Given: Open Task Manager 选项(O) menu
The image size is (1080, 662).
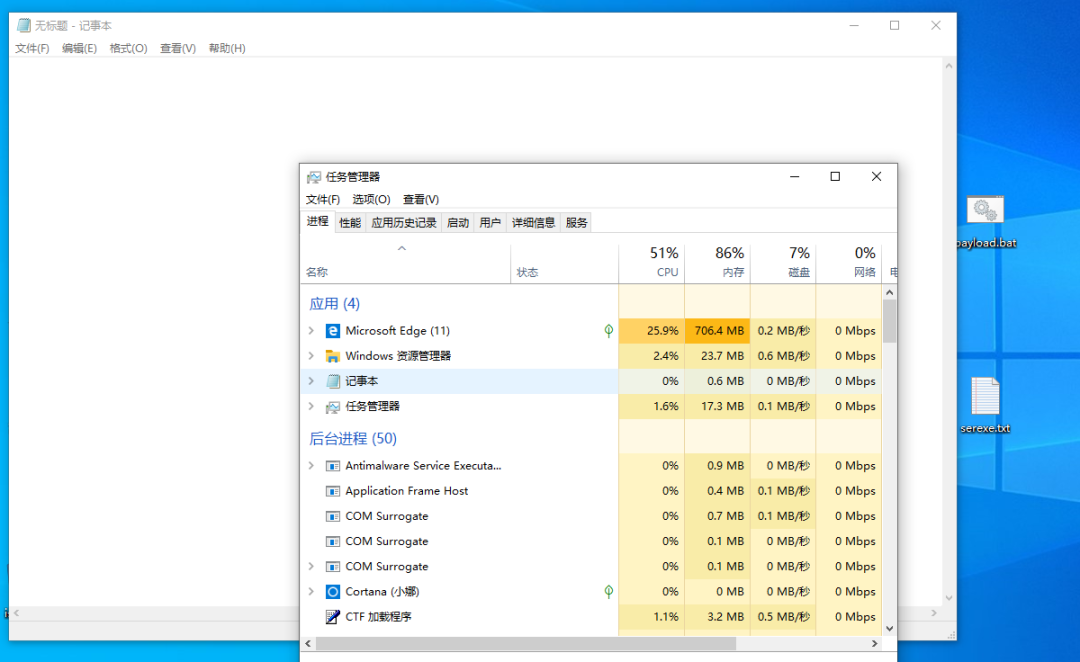Looking at the screenshot, I should tap(371, 199).
